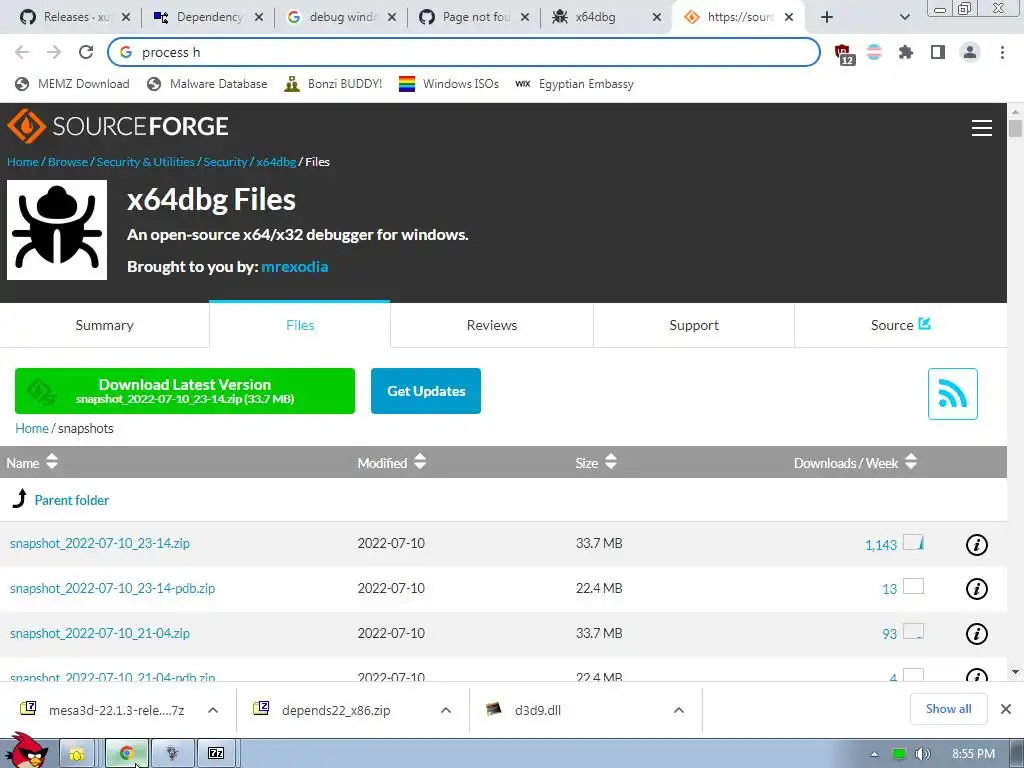The height and width of the screenshot is (768, 1024).
Task: Switch to the Support tab
Action: click(x=694, y=325)
